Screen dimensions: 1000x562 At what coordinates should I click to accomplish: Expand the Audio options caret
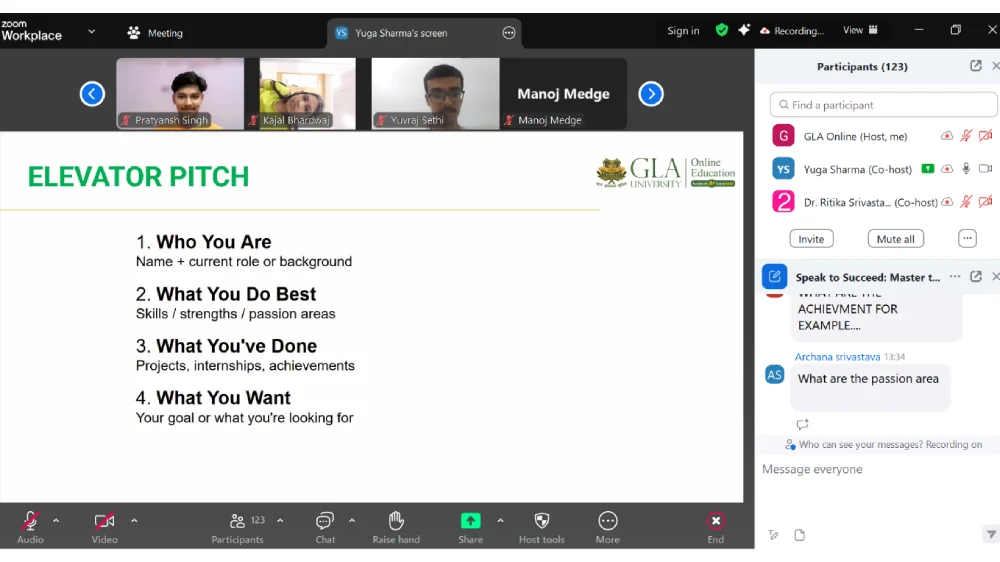click(56, 520)
